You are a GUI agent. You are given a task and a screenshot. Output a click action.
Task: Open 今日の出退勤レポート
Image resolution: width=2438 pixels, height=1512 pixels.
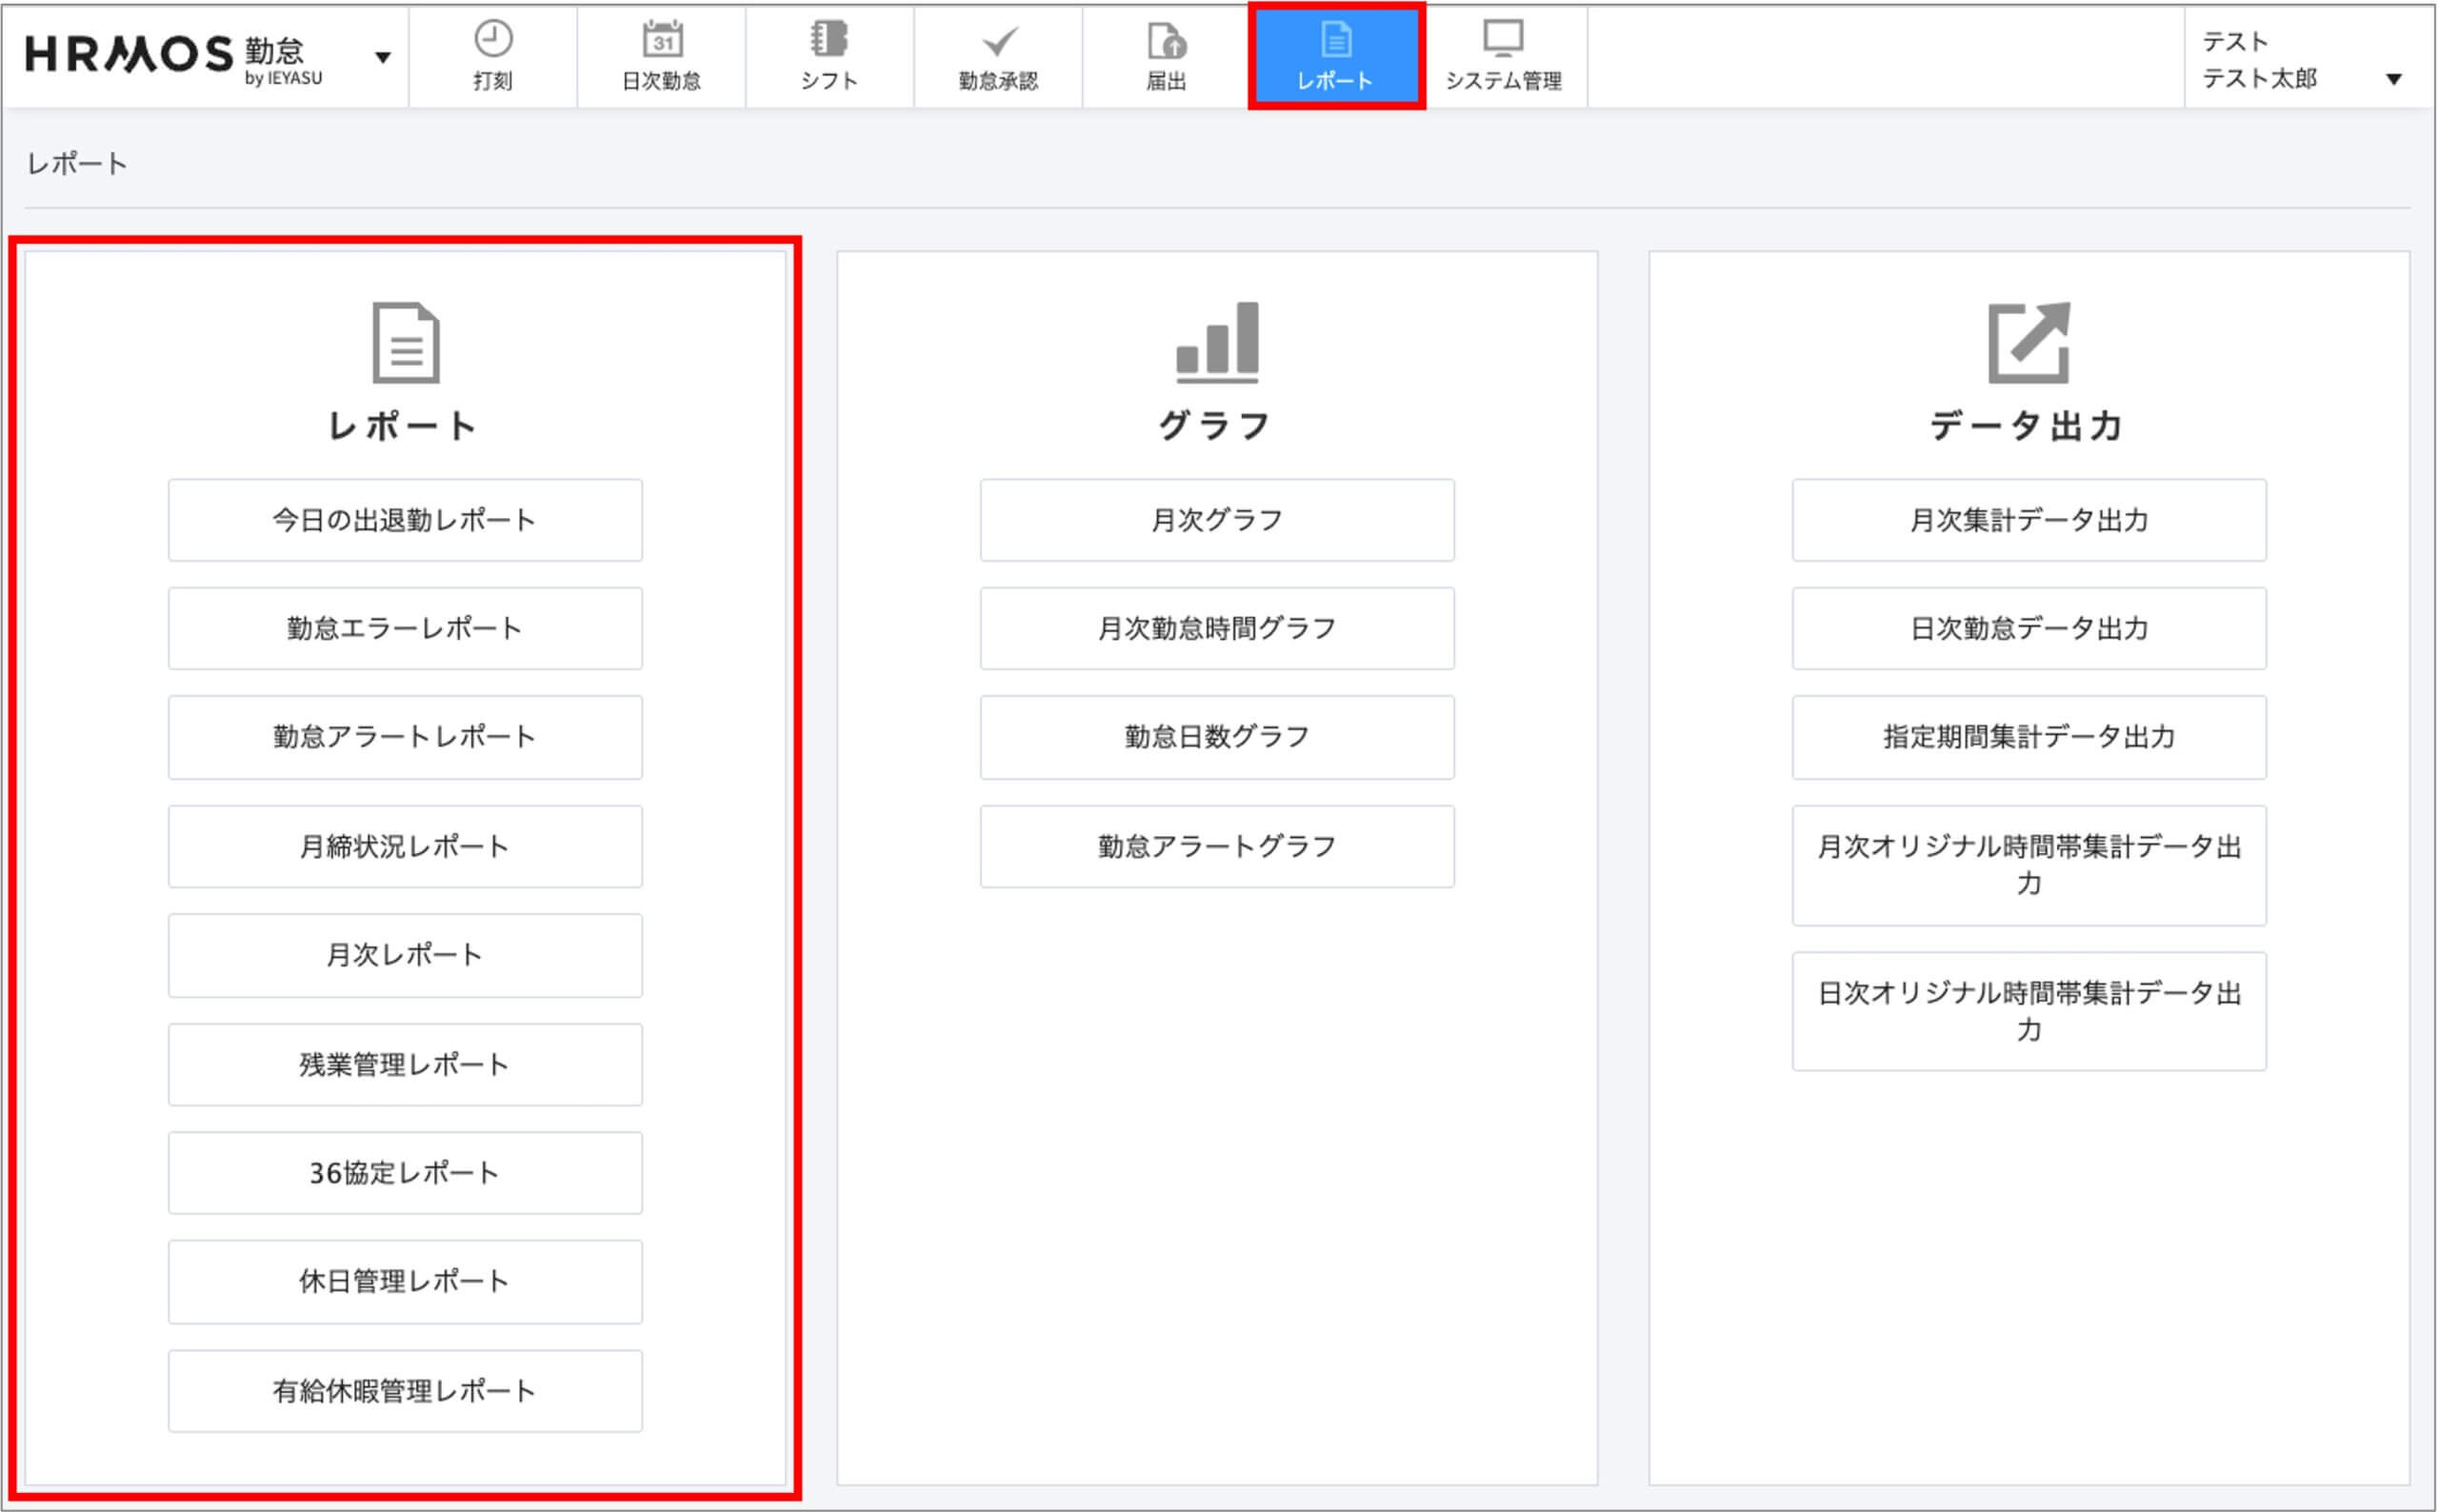(x=405, y=520)
